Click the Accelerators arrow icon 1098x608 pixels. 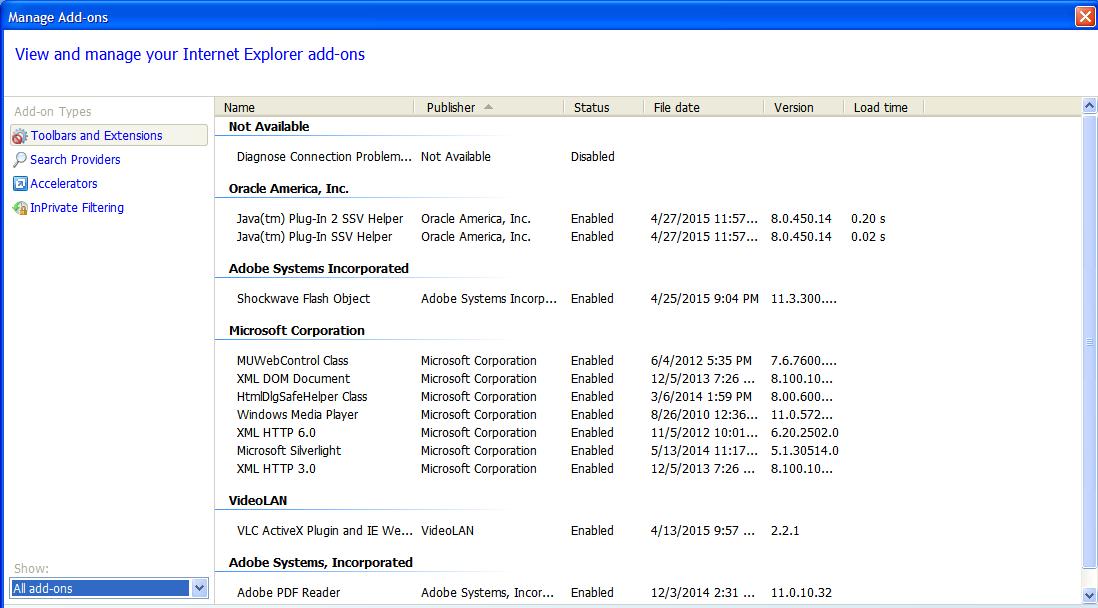[x=20, y=184]
